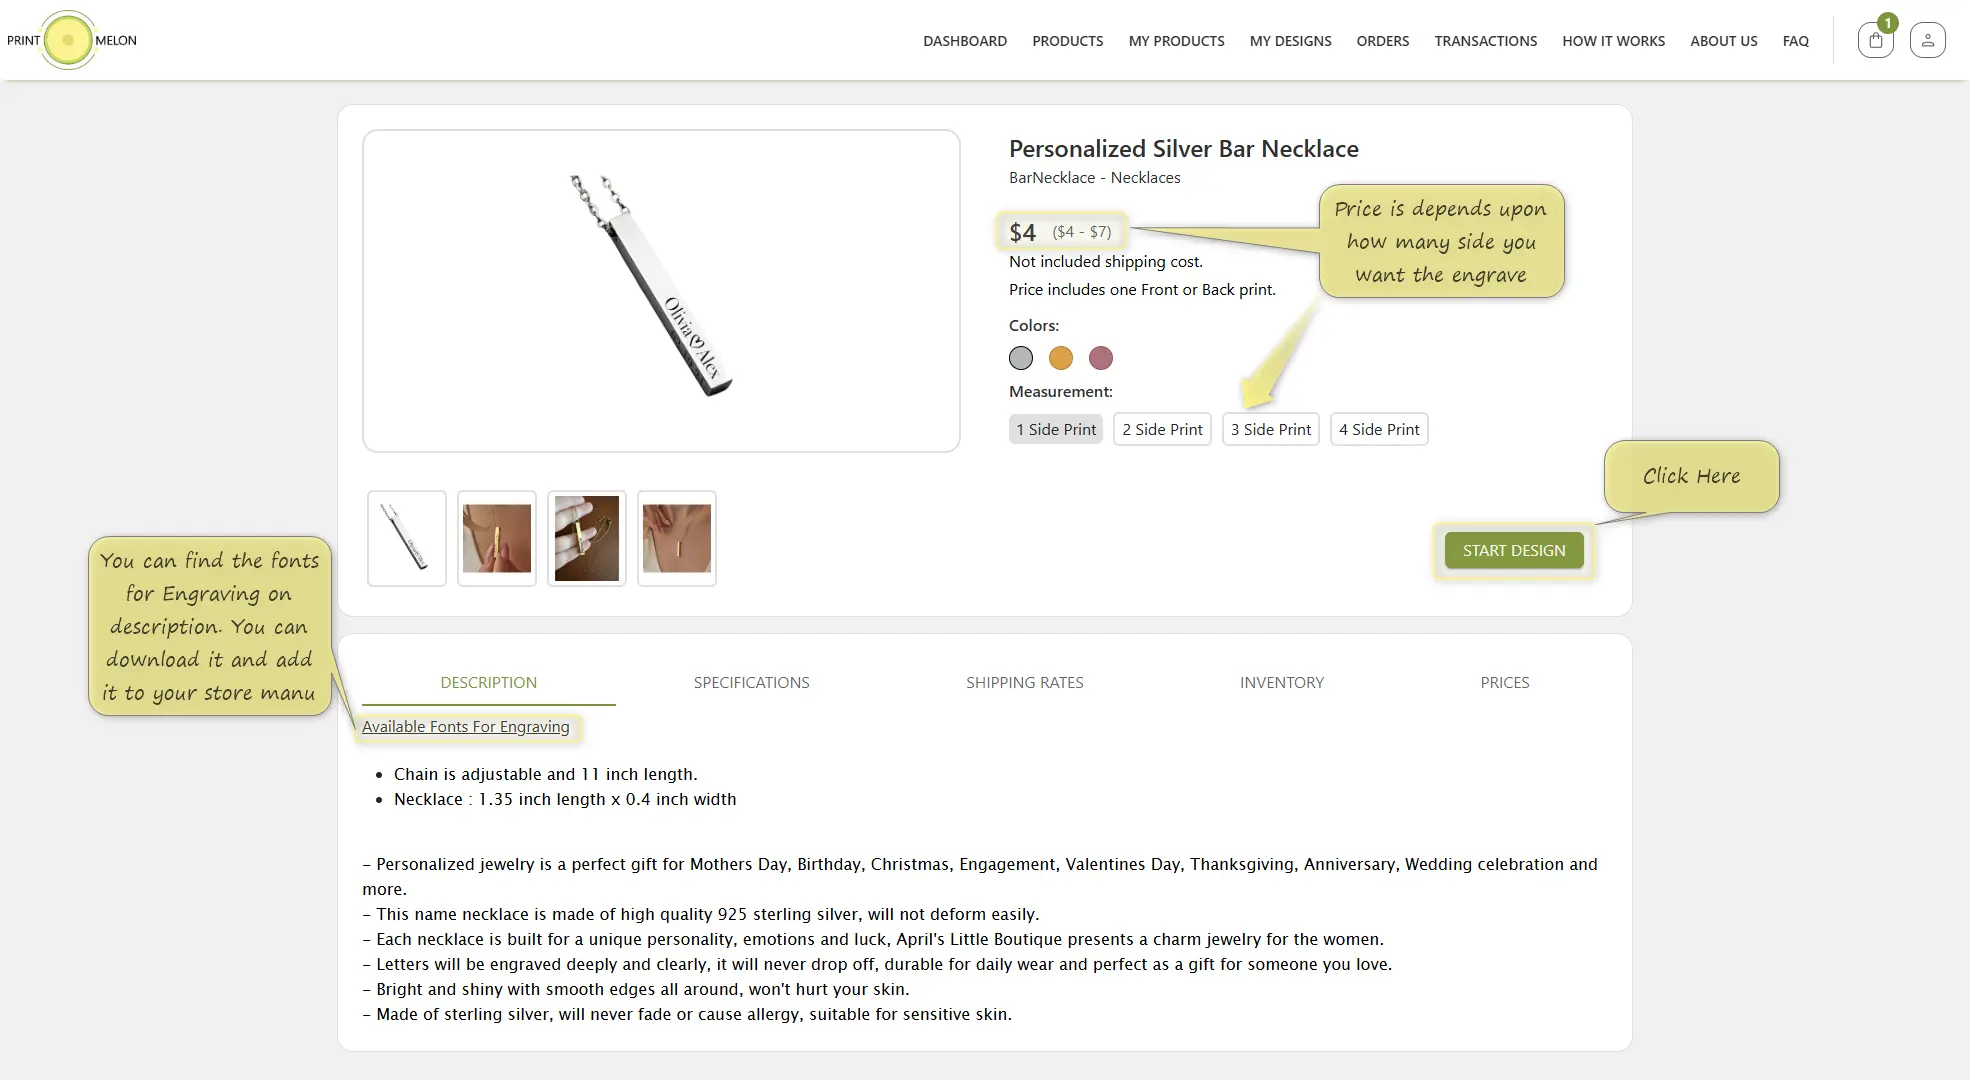This screenshot has height=1080, width=1970.
Task: Choose the 3 Side Print measurement
Action: pos(1270,429)
